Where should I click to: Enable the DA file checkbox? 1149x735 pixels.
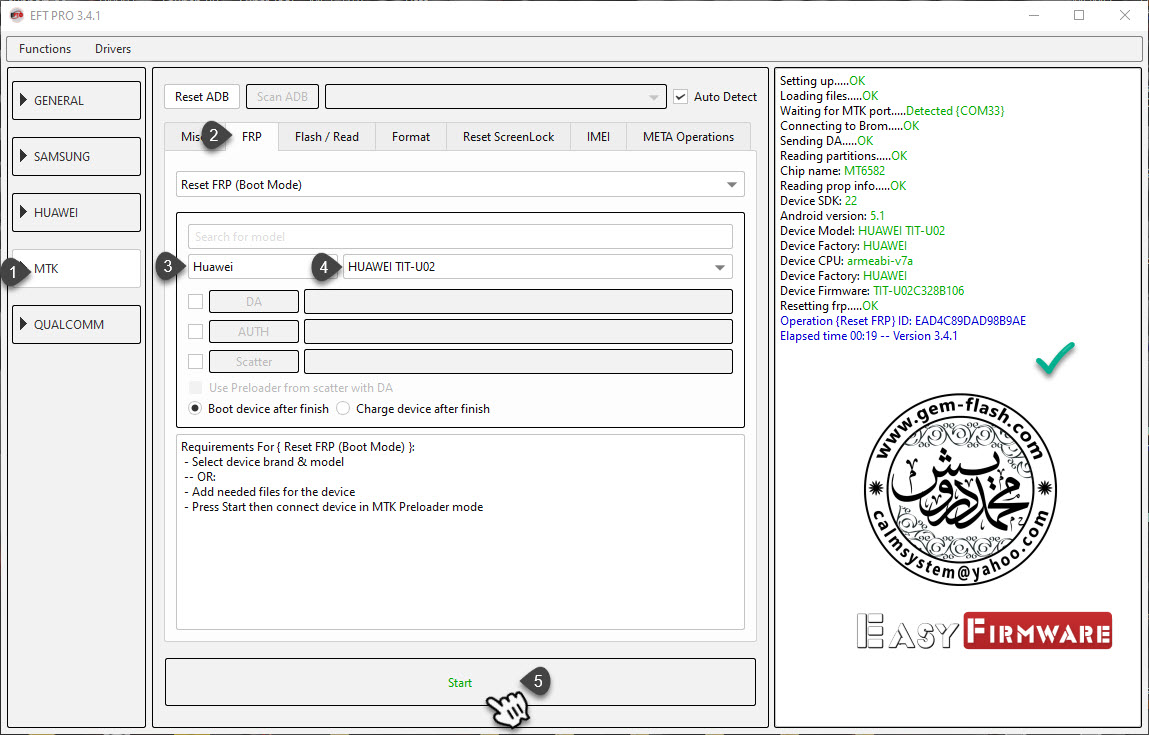point(196,301)
